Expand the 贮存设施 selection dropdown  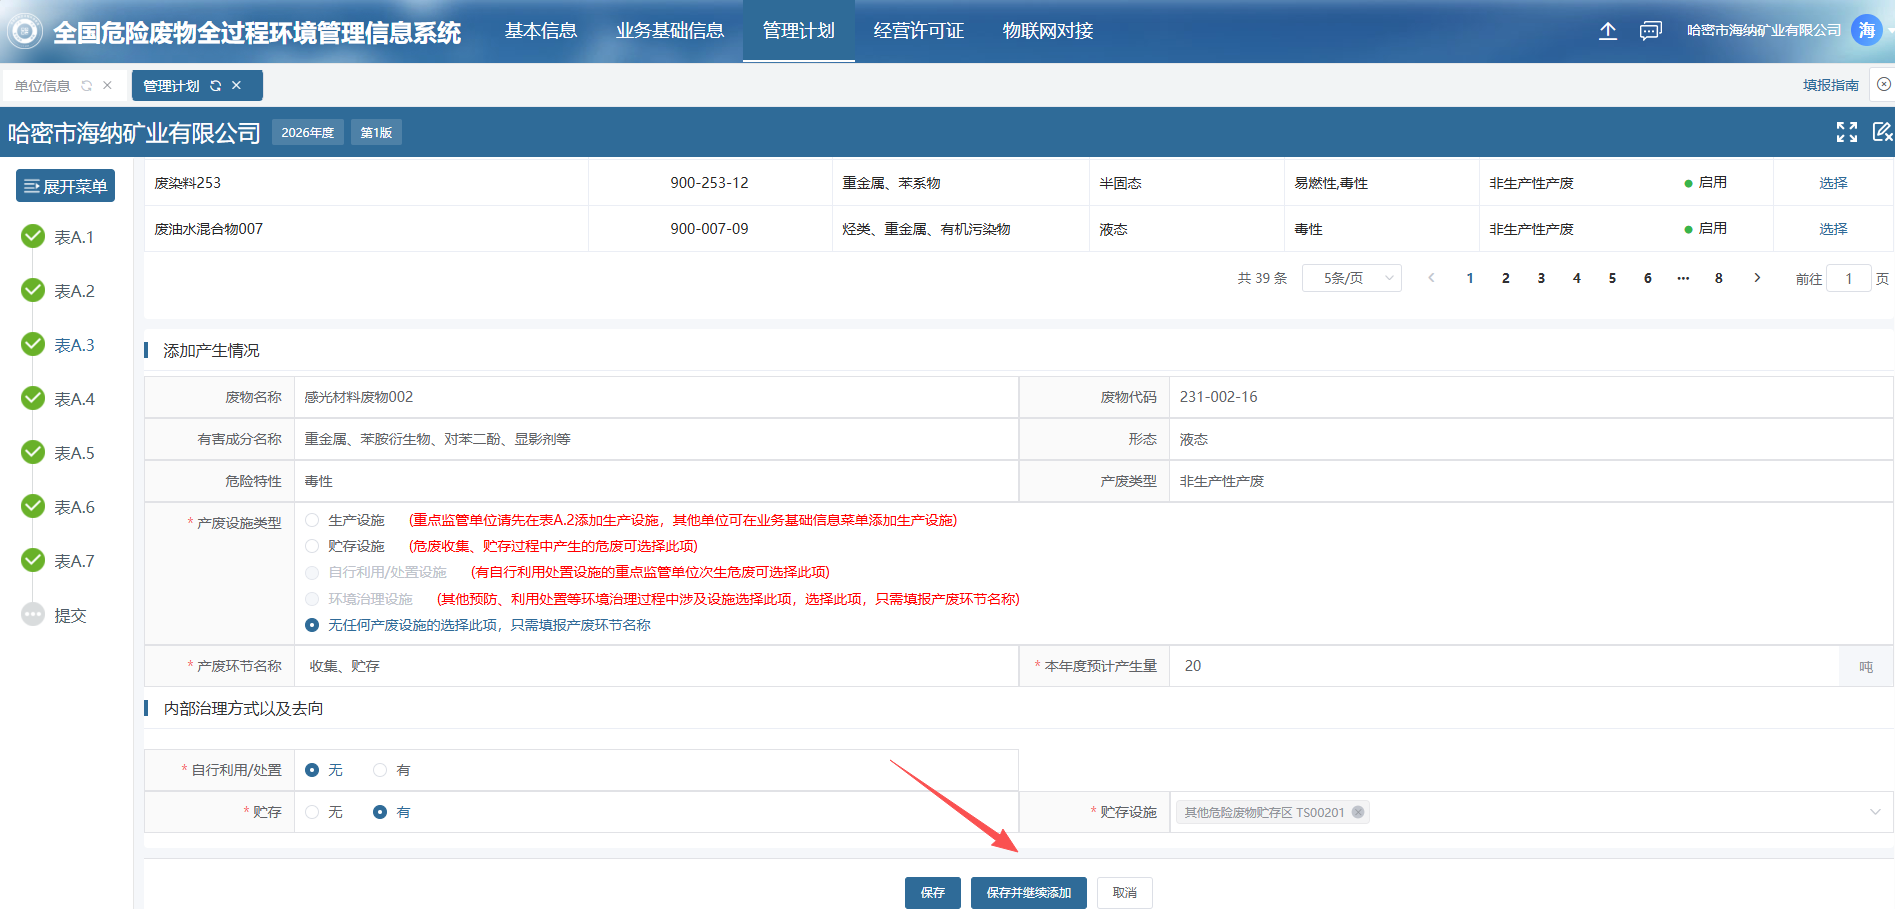click(1874, 812)
